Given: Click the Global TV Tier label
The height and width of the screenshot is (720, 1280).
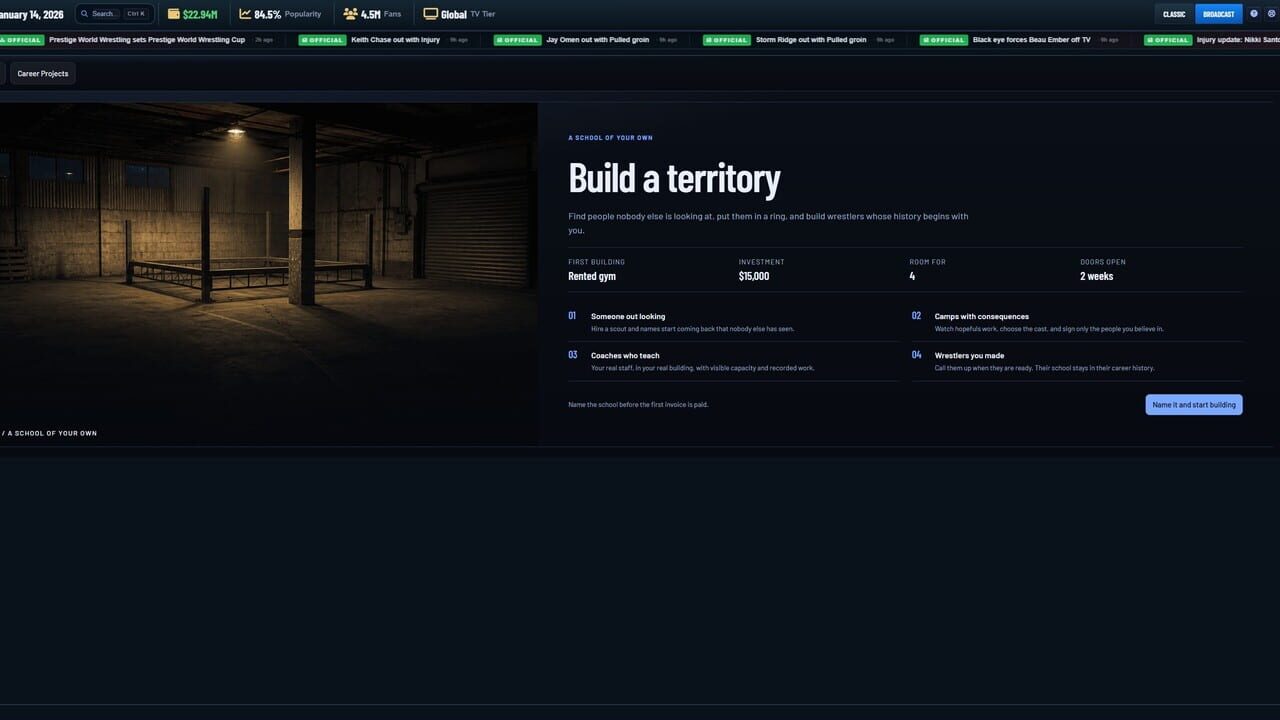Looking at the screenshot, I should (x=468, y=14).
